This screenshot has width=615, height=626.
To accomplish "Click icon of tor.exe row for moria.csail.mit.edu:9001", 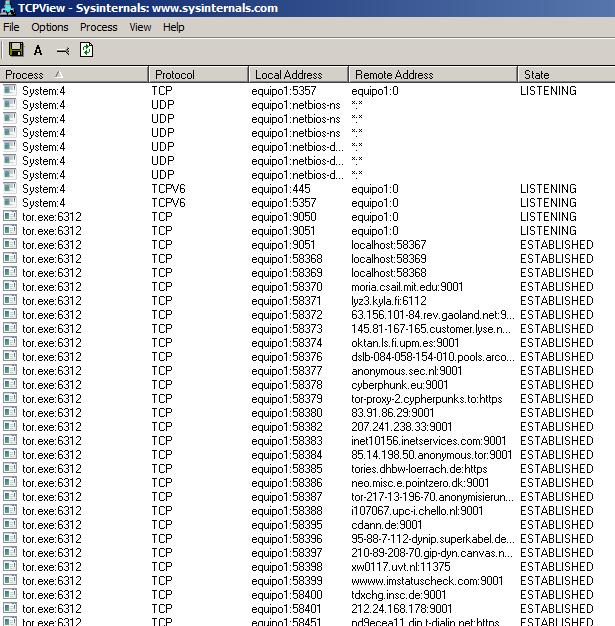I will pyautogui.click(x=10, y=286).
